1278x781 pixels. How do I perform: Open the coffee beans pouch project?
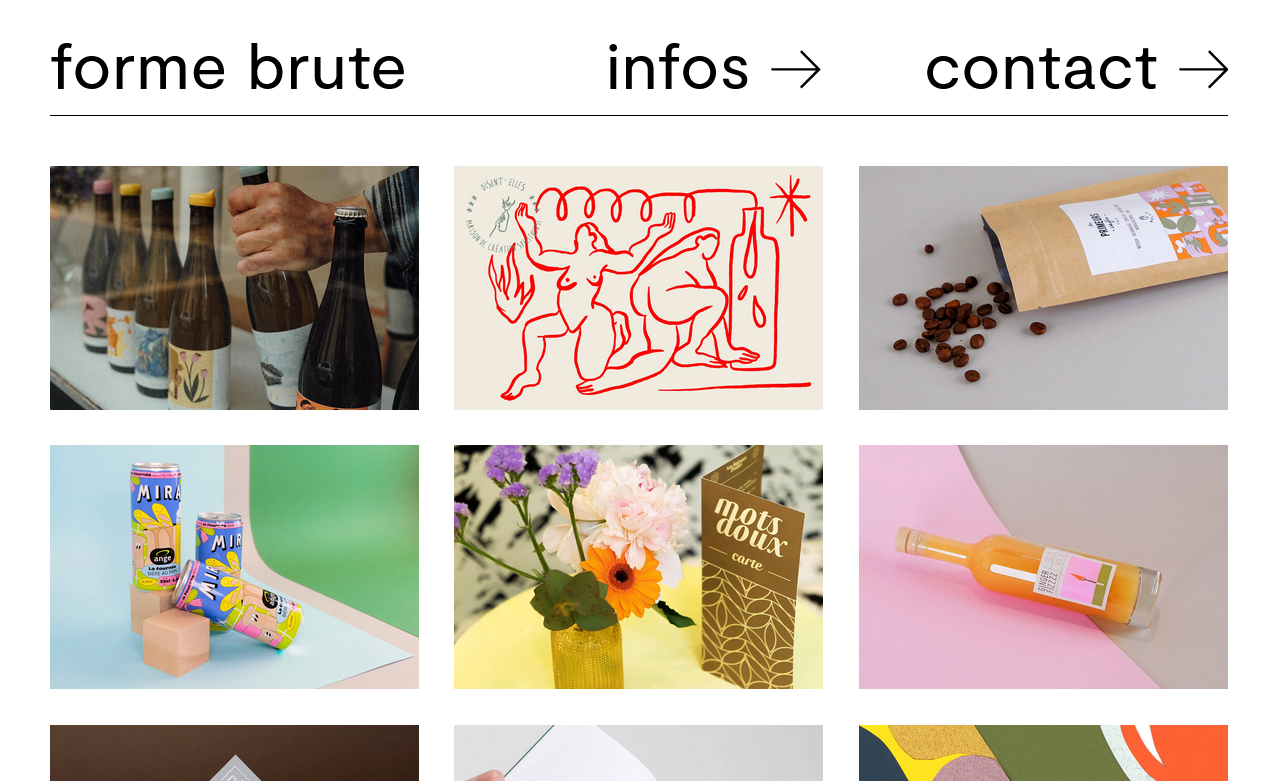coord(1043,288)
